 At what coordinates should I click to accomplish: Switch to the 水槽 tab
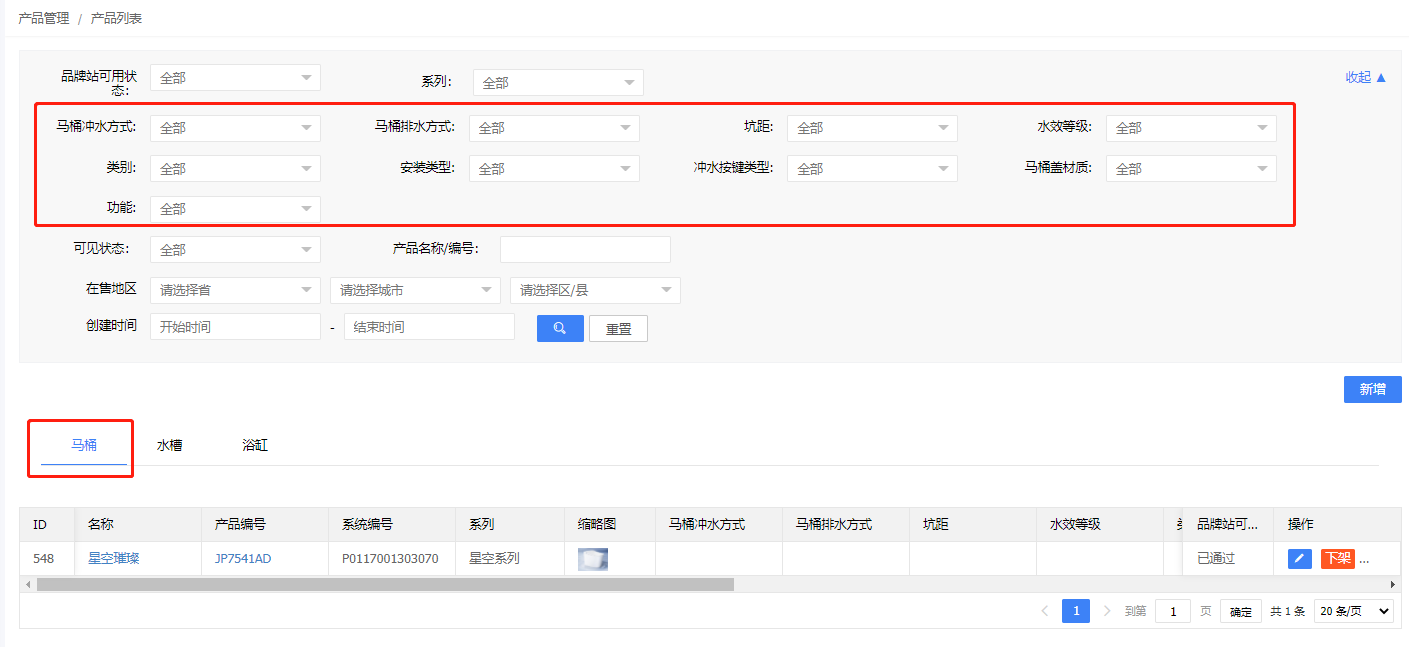tap(169, 445)
